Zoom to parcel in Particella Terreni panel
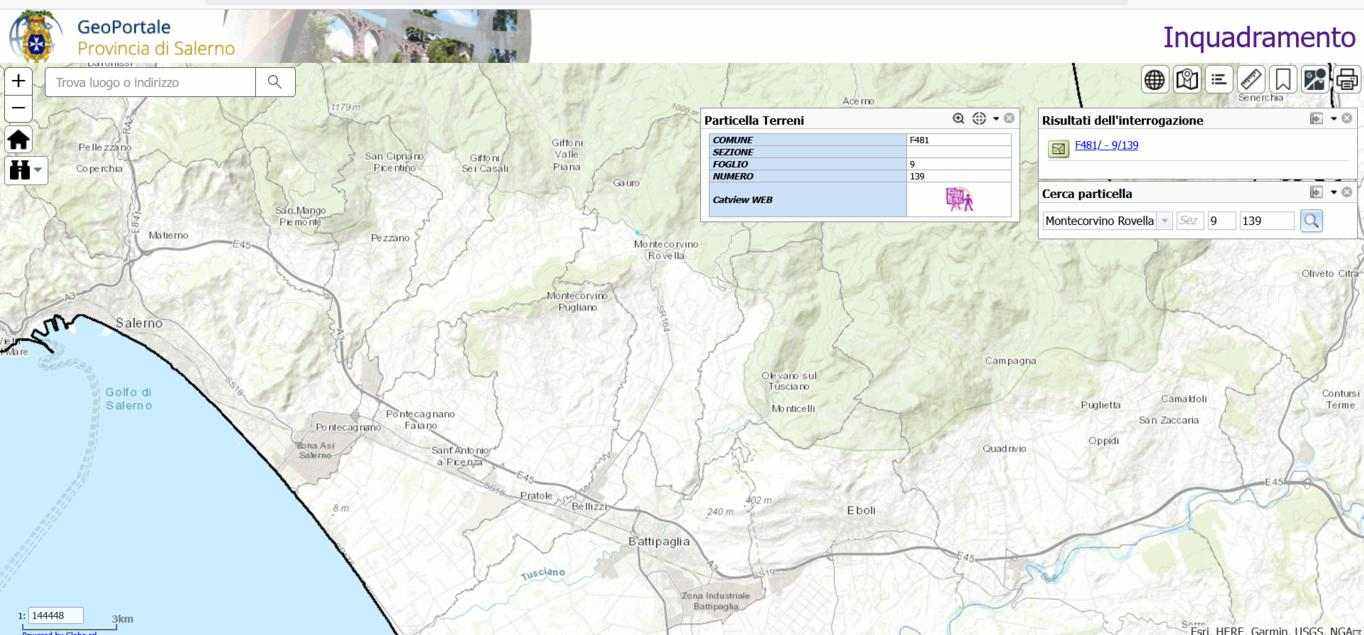 [958, 119]
